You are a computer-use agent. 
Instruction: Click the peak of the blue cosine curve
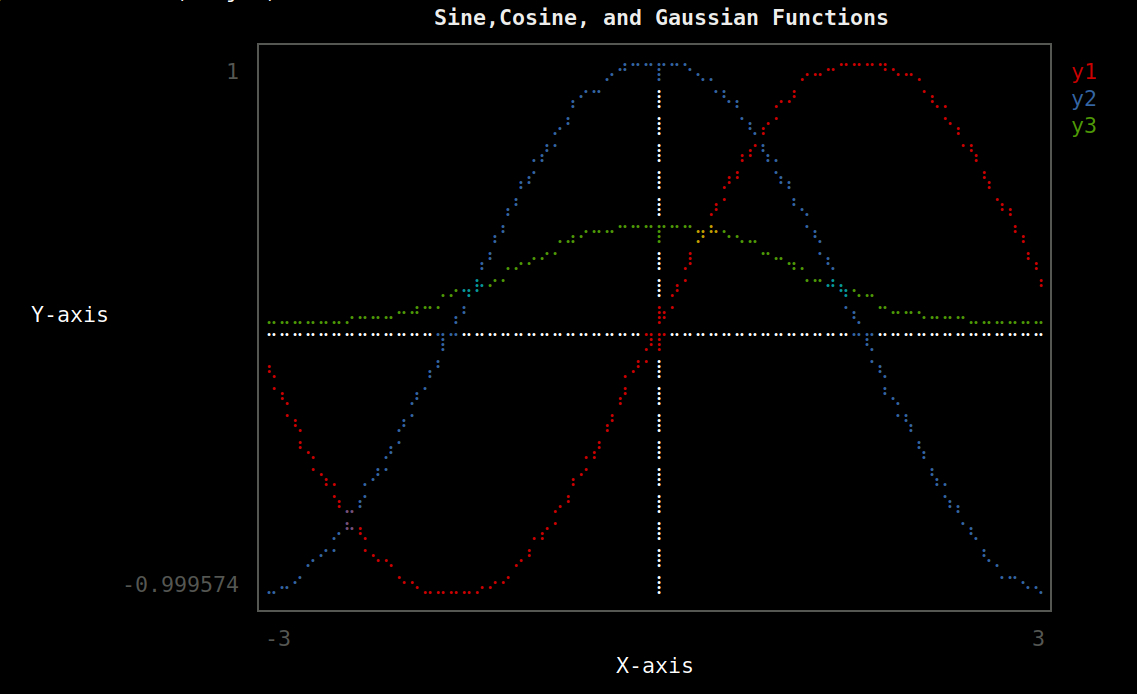click(x=658, y=65)
